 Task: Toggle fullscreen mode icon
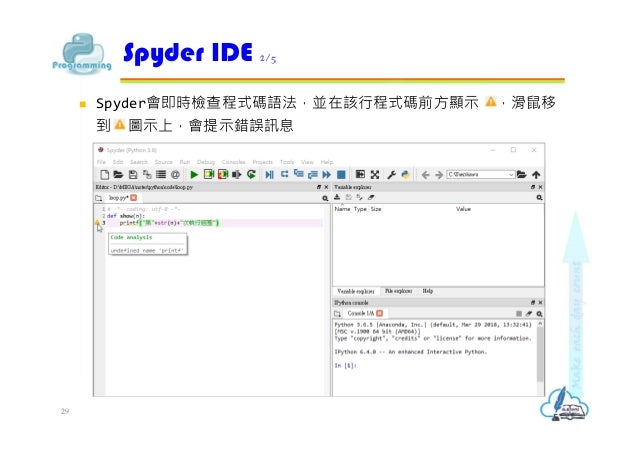(x=375, y=175)
